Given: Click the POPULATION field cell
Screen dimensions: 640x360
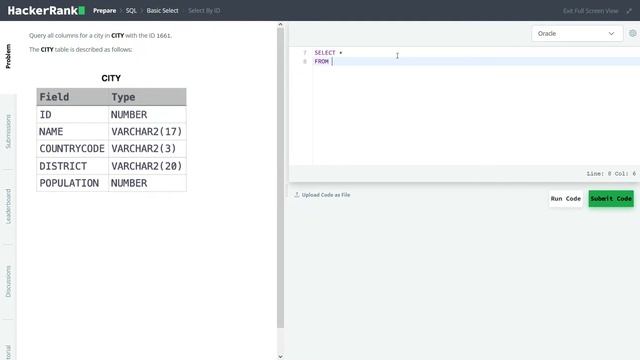Looking at the screenshot, I should click(x=73, y=183).
